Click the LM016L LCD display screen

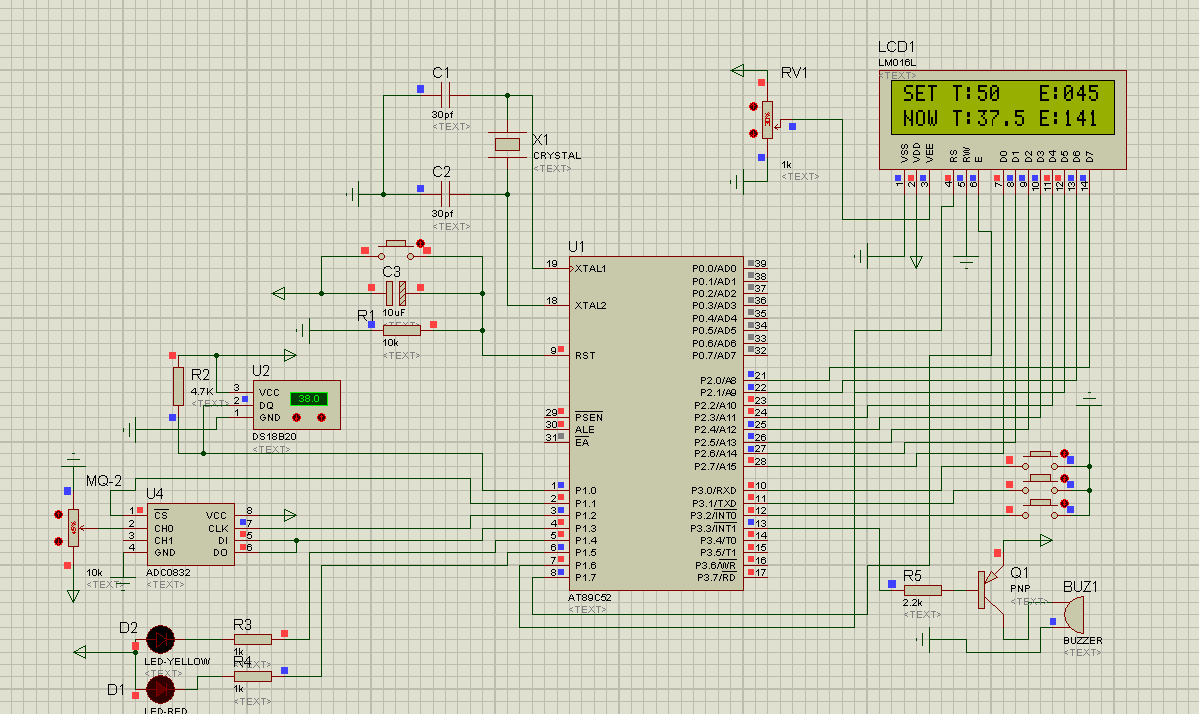pos(1002,107)
